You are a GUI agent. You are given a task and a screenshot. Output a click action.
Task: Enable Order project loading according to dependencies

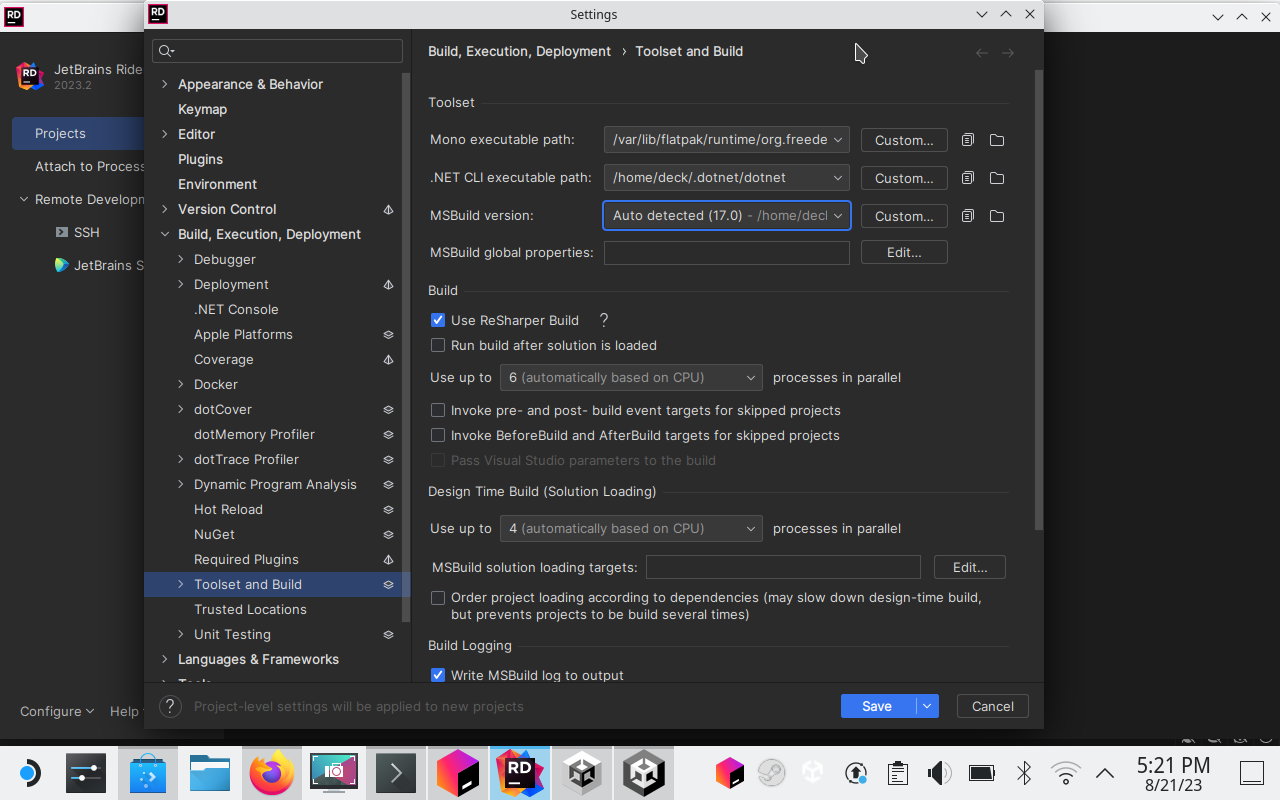click(x=438, y=597)
